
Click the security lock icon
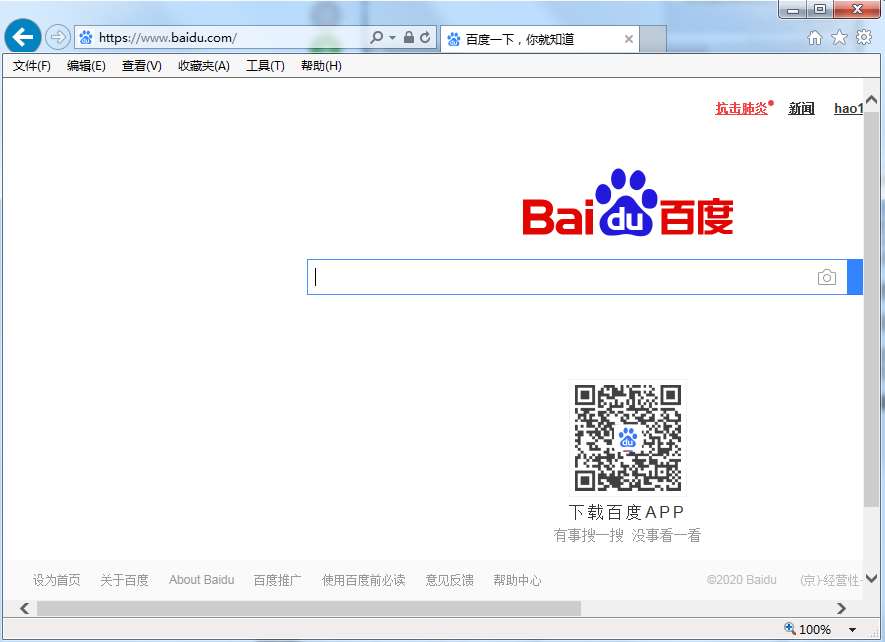pyautogui.click(x=409, y=38)
